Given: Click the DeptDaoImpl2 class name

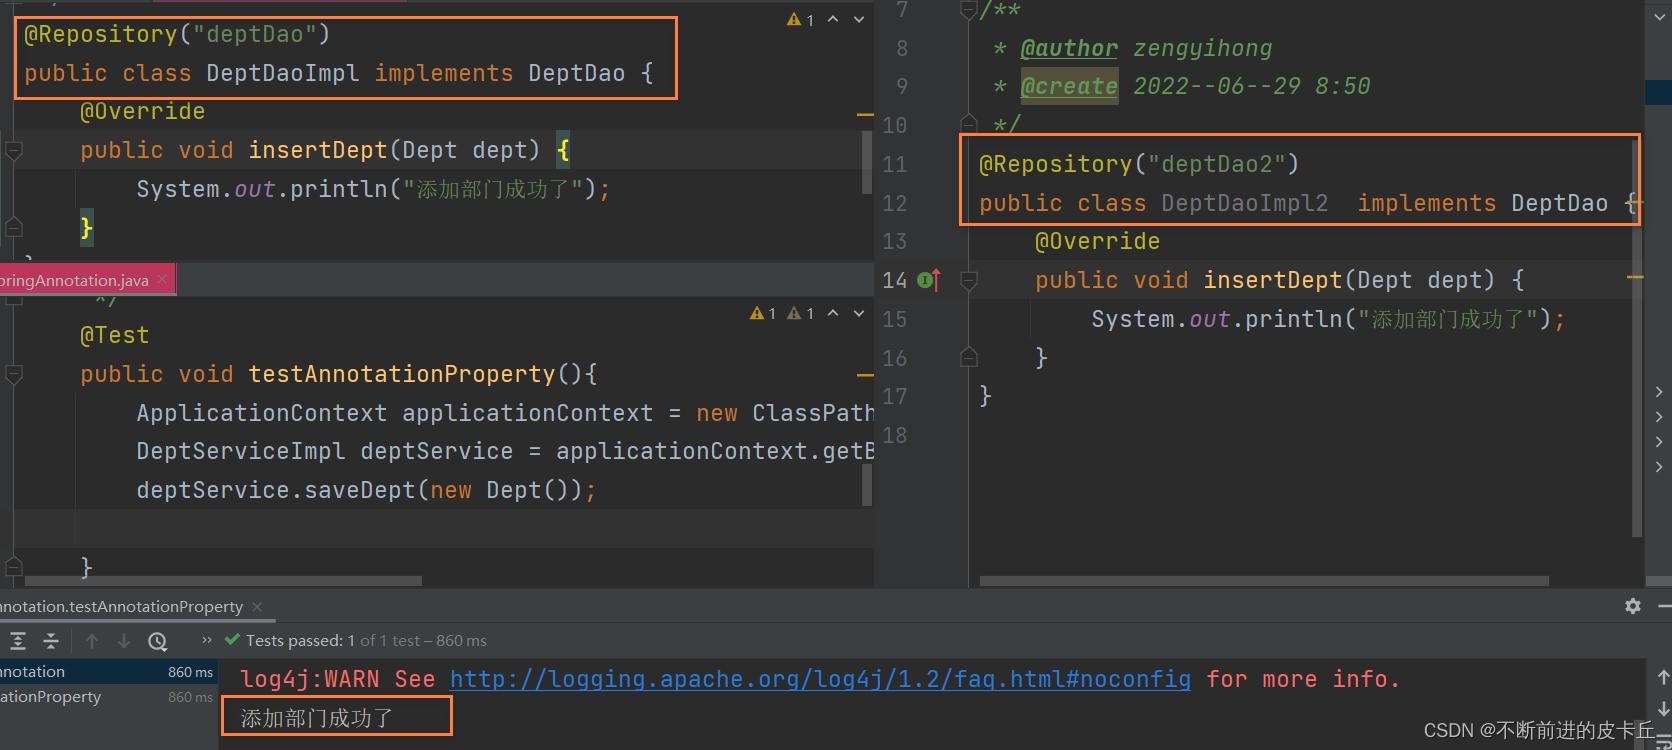Looking at the screenshot, I should (1245, 203).
